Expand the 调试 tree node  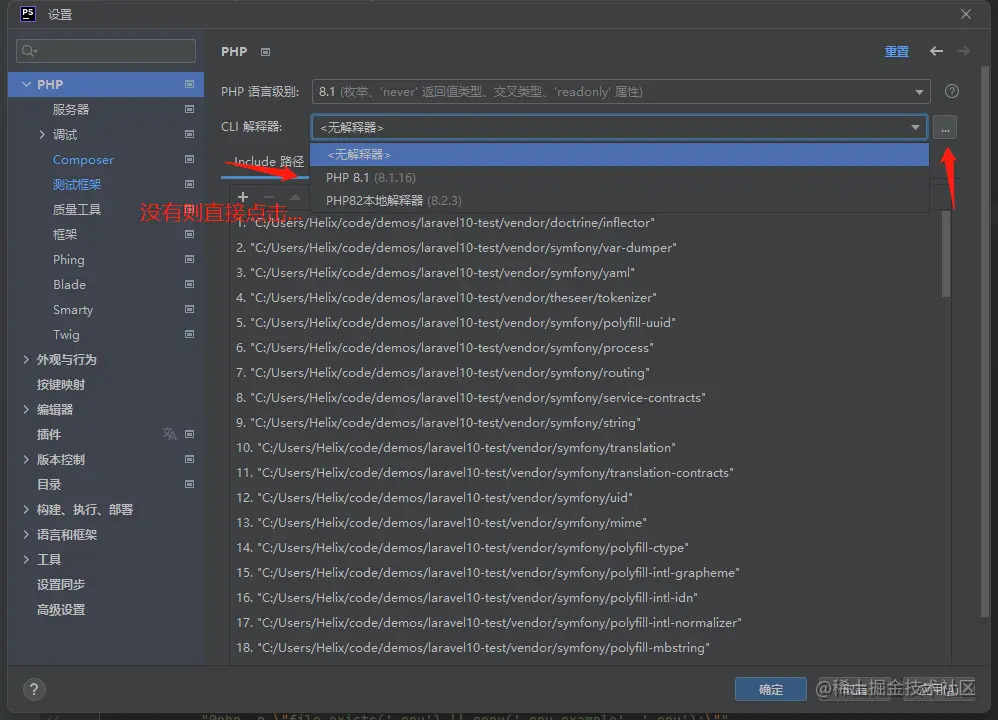pyautogui.click(x=42, y=134)
